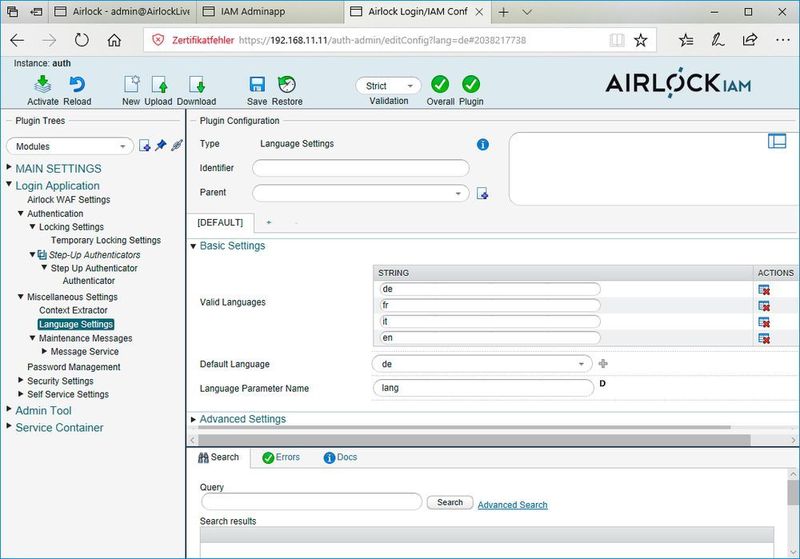Open the Strict validation dropdown
The image size is (800, 559).
(x=388, y=86)
